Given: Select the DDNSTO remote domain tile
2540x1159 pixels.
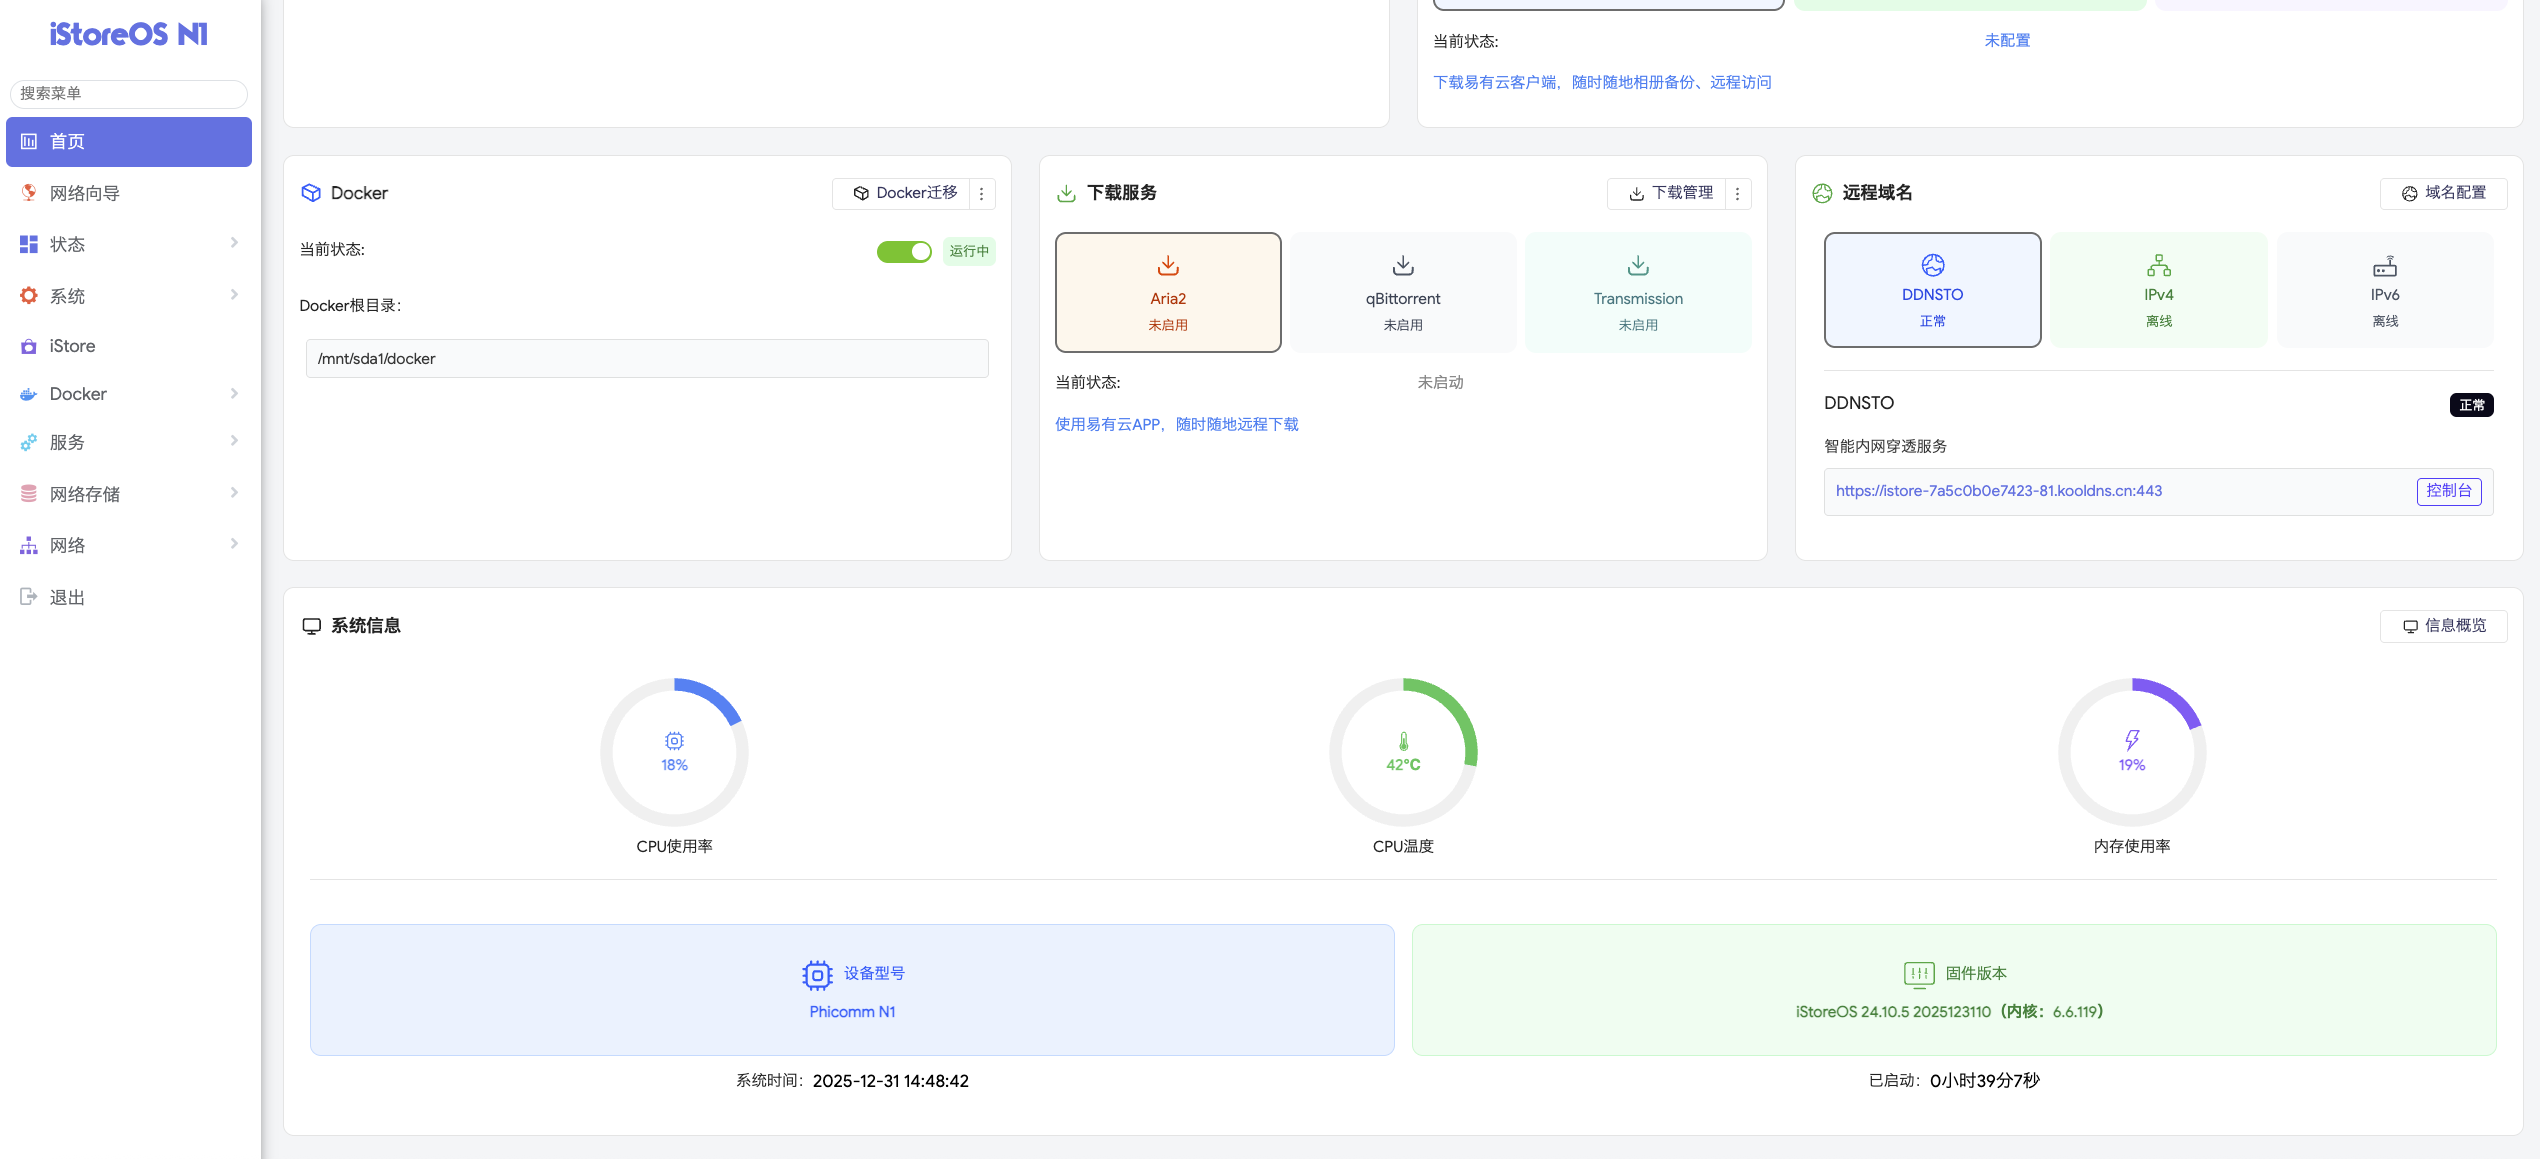Looking at the screenshot, I should 1931,290.
